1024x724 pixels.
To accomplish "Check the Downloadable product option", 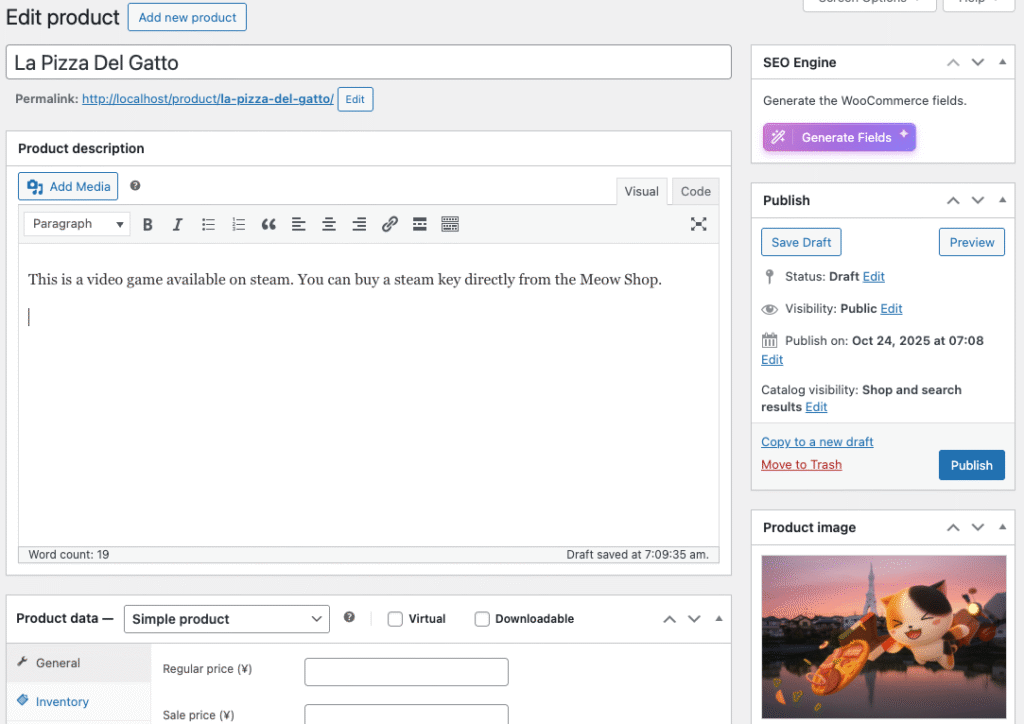I will [482, 619].
